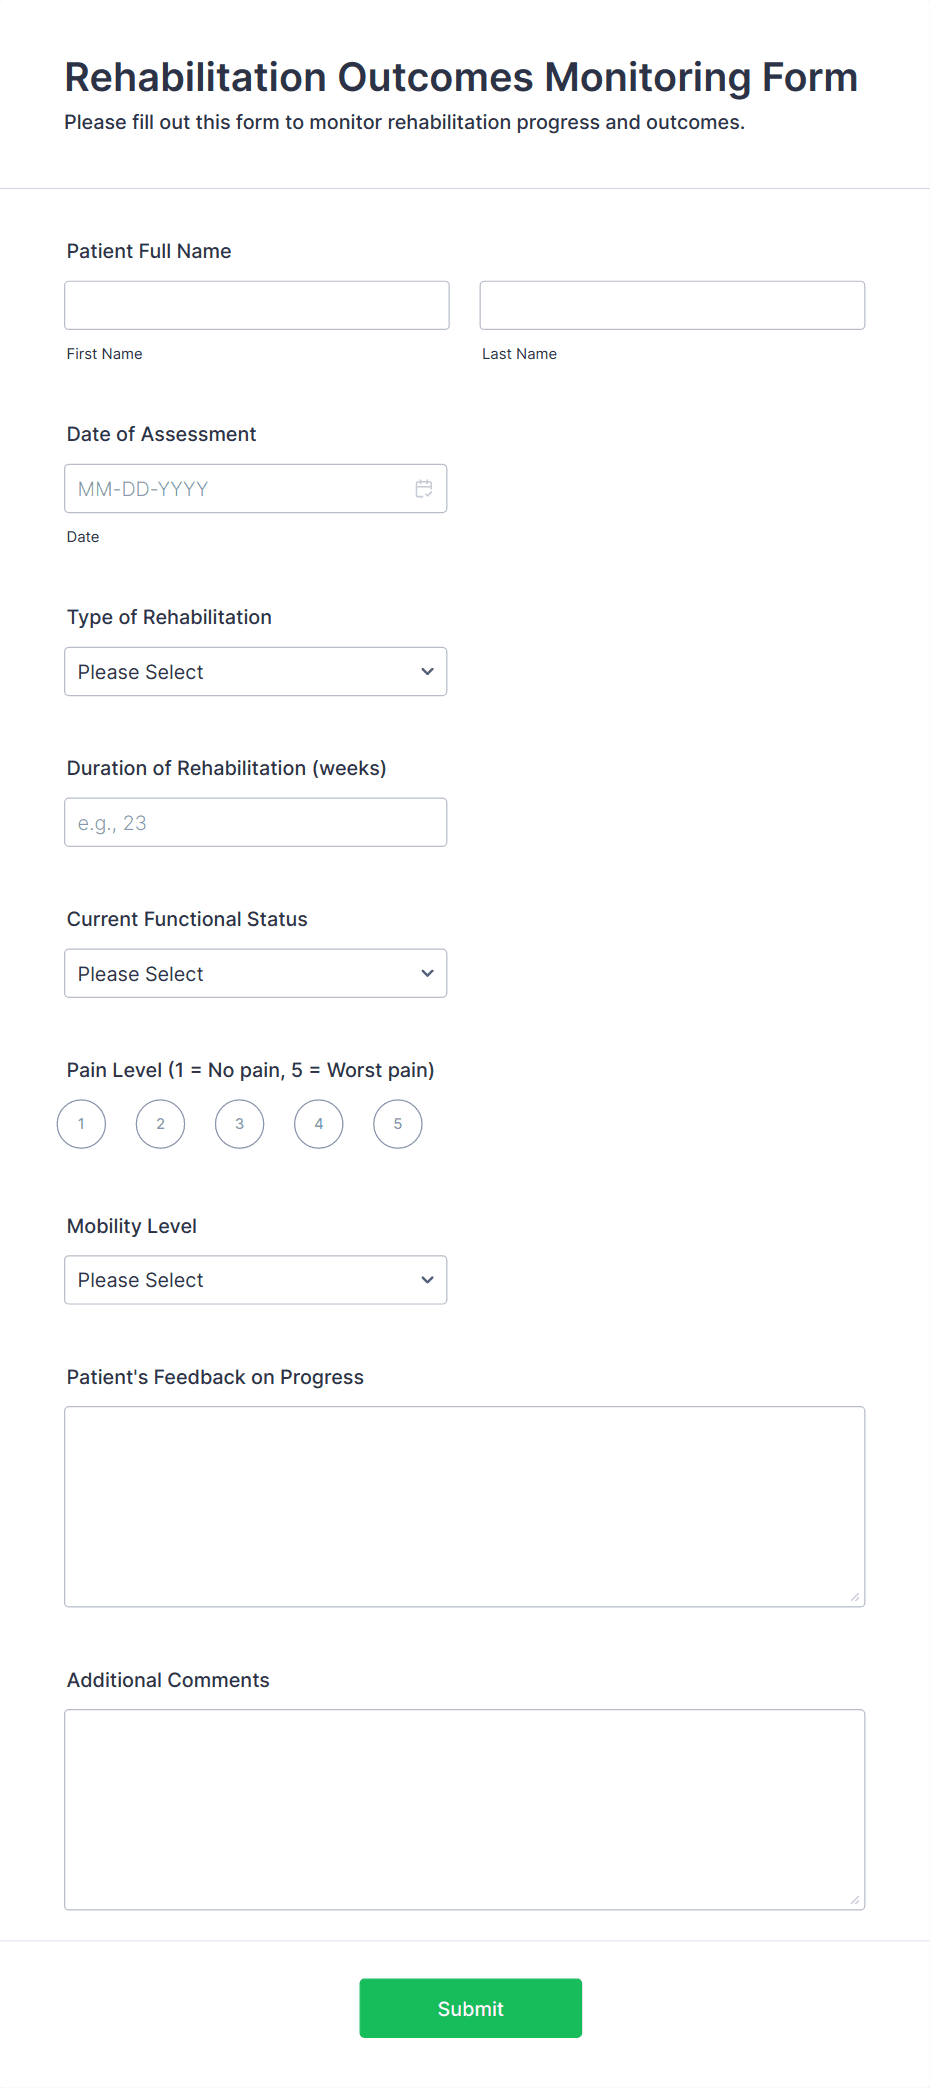
Task: Open the Current Functional Status dropdown
Action: 255,972
